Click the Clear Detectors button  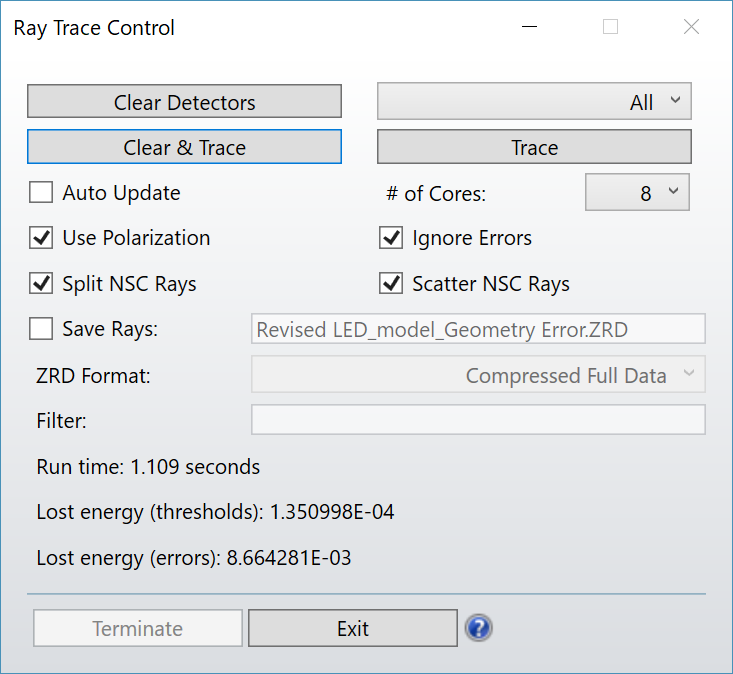(x=184, y=101)
